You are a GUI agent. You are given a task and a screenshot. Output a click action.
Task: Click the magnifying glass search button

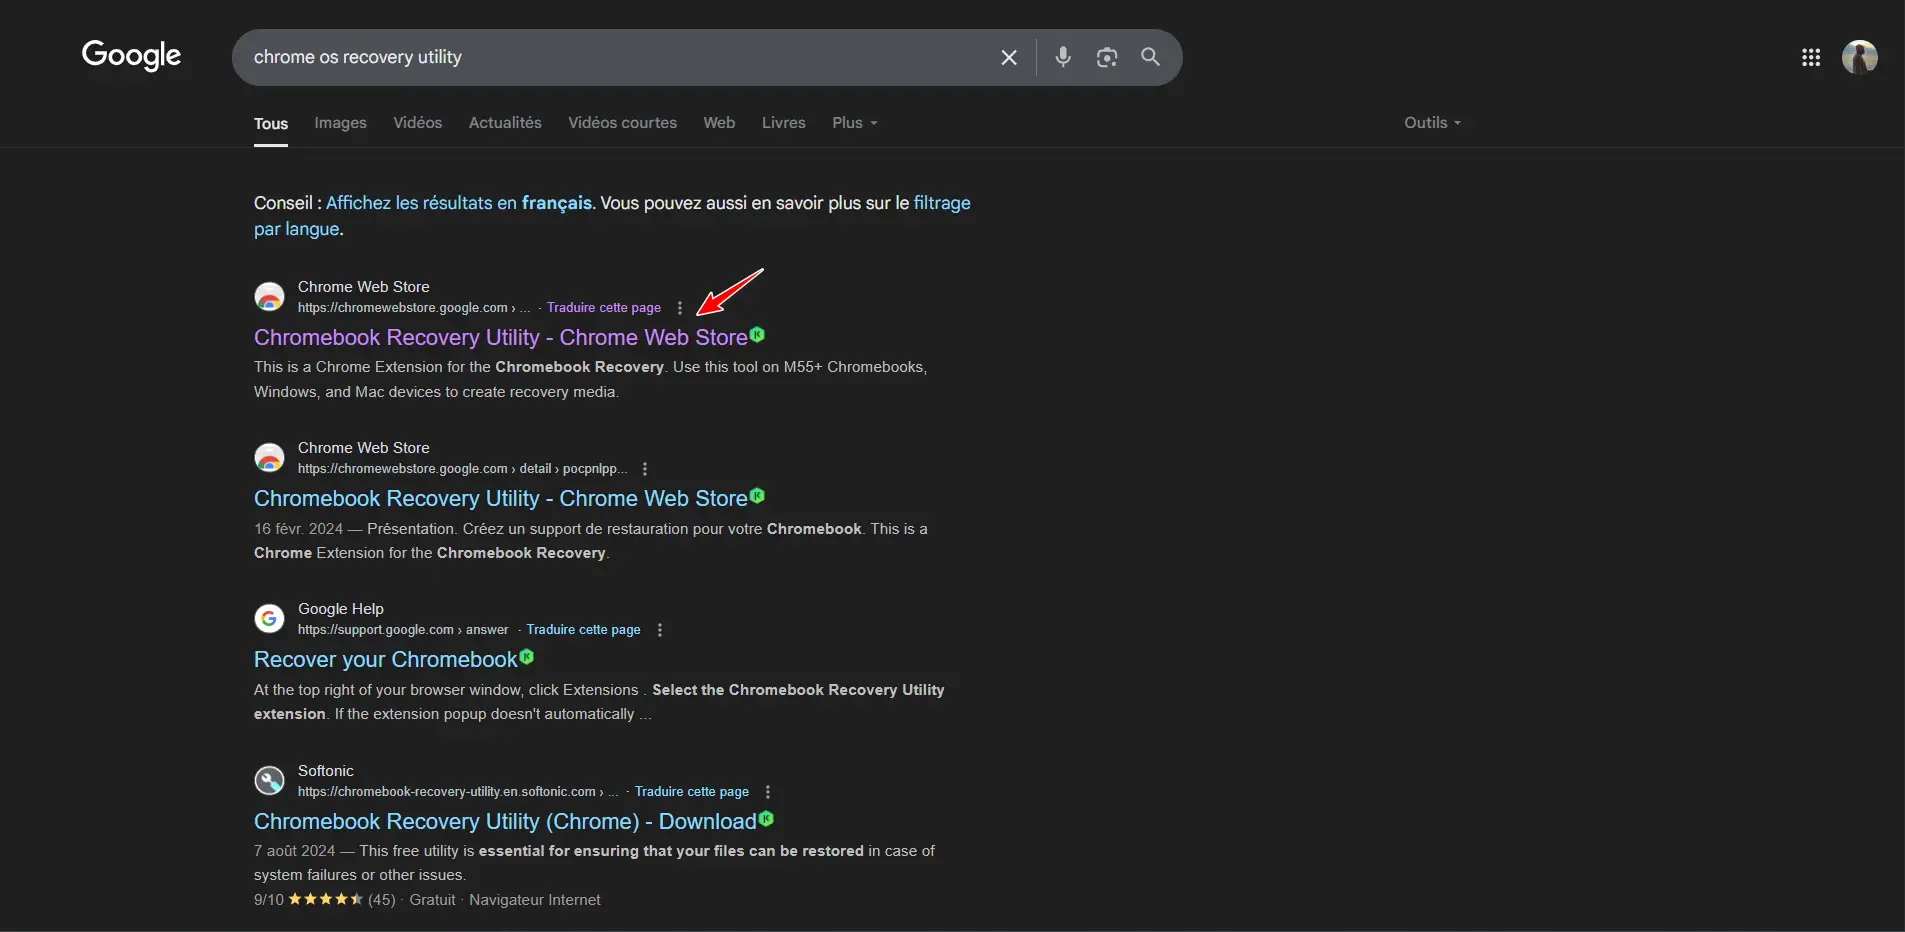tap(1150, 57)
